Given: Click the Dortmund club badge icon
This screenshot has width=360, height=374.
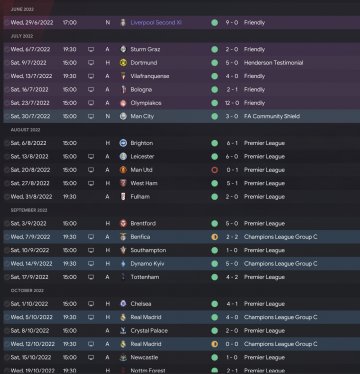Looking at the screenshot, I should [x=123, y=63].
